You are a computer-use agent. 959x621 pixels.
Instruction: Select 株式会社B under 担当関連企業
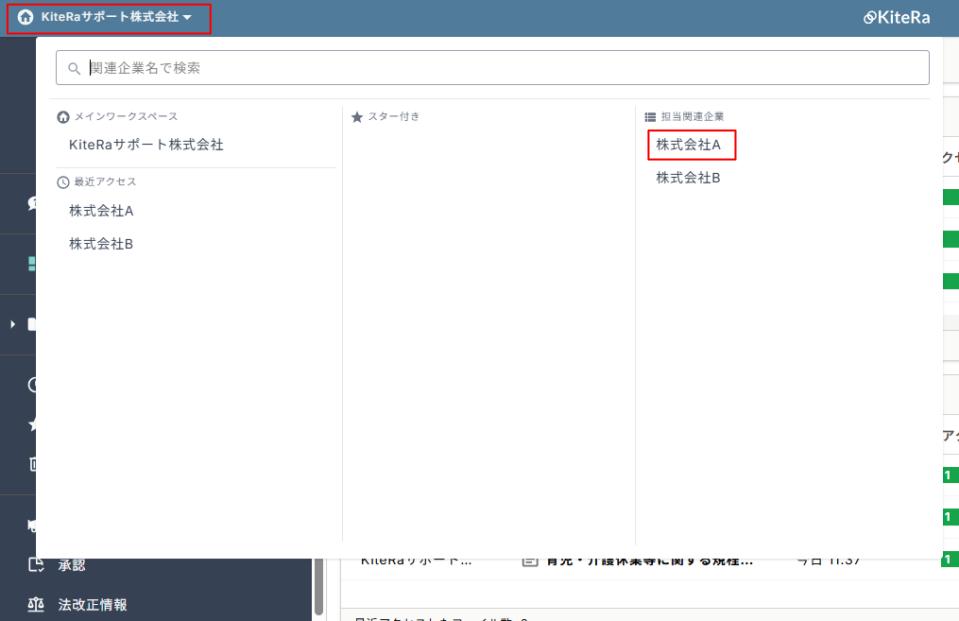point(688,178)
